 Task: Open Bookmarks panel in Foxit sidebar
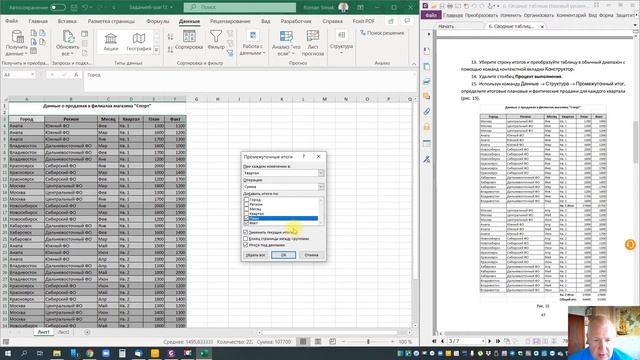tap(427, 51)
